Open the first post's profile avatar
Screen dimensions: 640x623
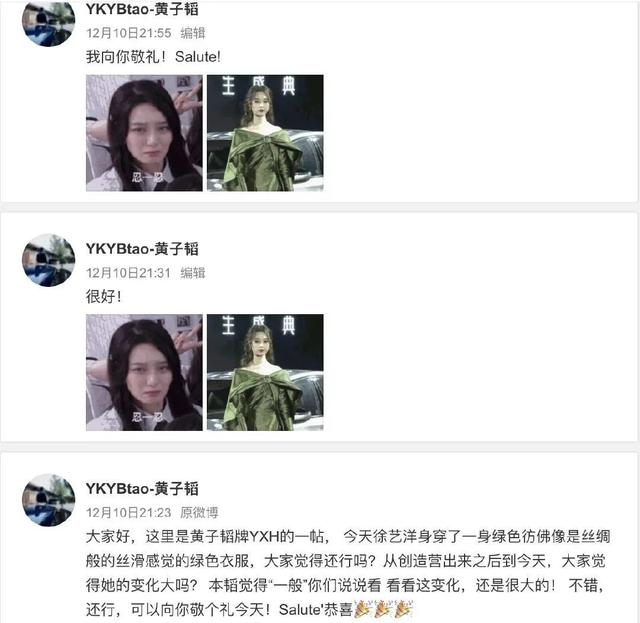[x=48, y=20]
